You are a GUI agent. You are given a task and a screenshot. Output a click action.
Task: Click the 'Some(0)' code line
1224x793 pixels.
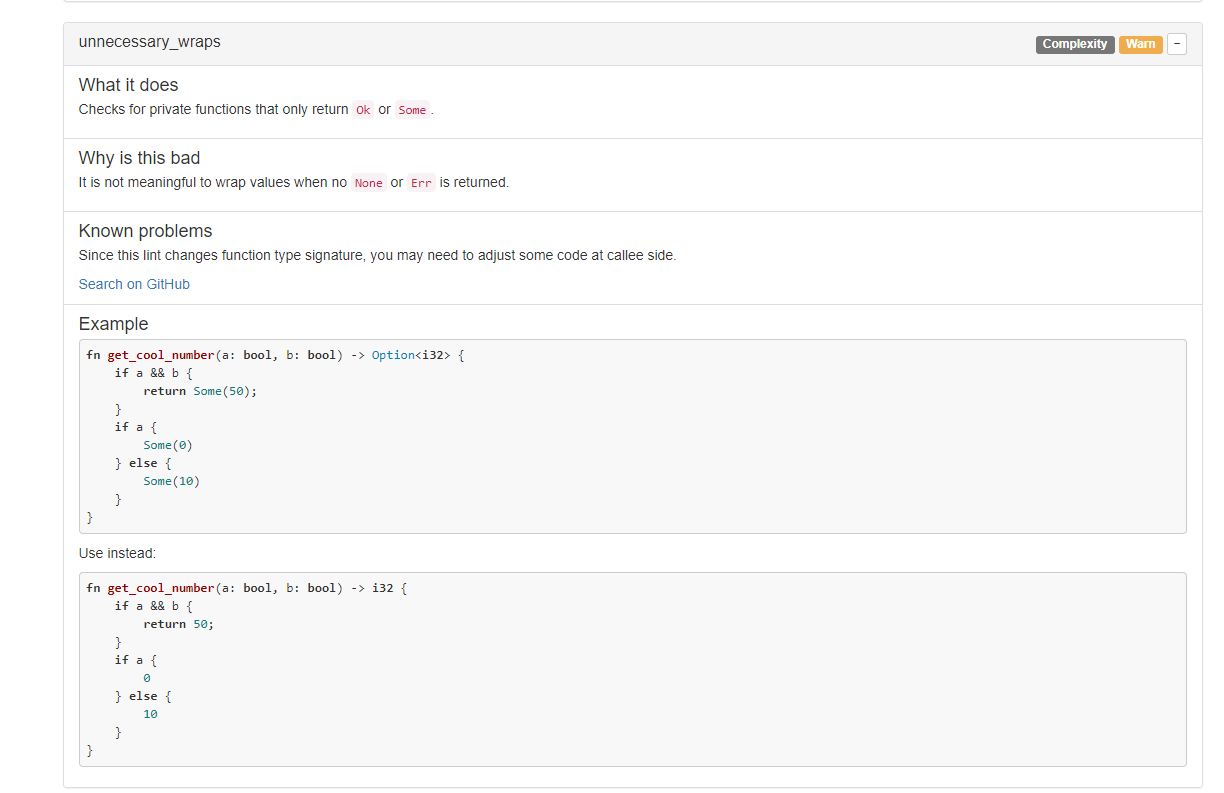pyautogui.click(x=168, y=445)
